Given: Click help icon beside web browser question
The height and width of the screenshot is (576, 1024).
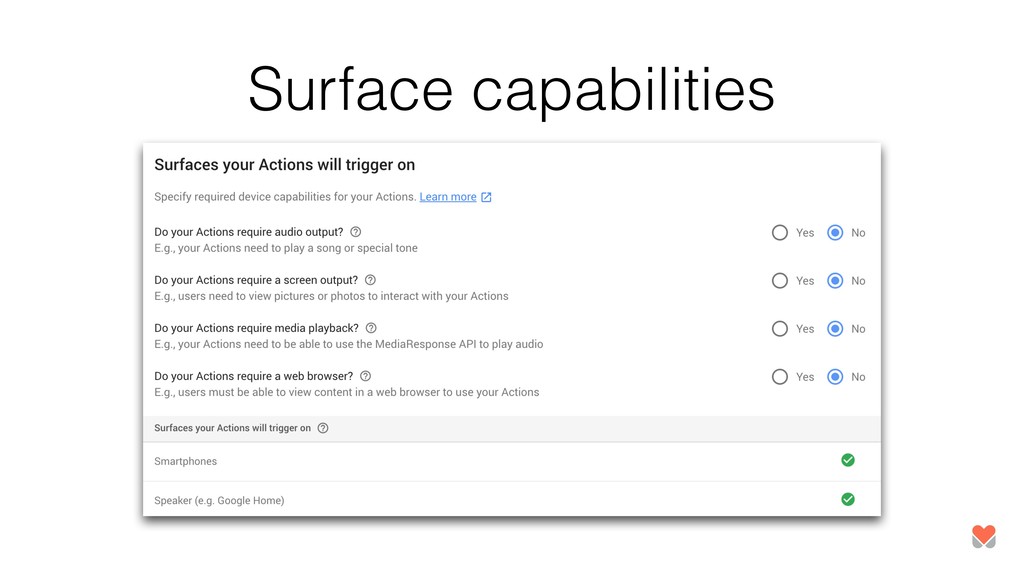Looking at the screenshot, I should tap(366, 376).
